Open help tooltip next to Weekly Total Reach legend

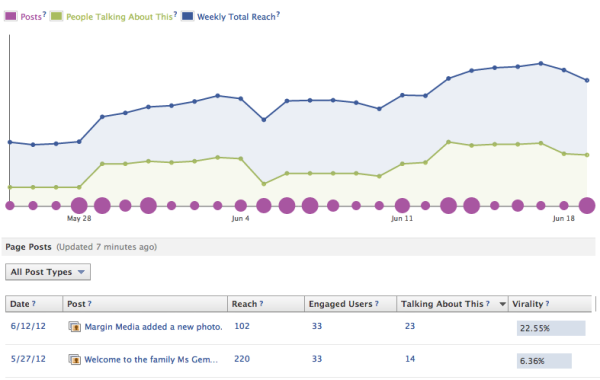[x=278, y=15]
